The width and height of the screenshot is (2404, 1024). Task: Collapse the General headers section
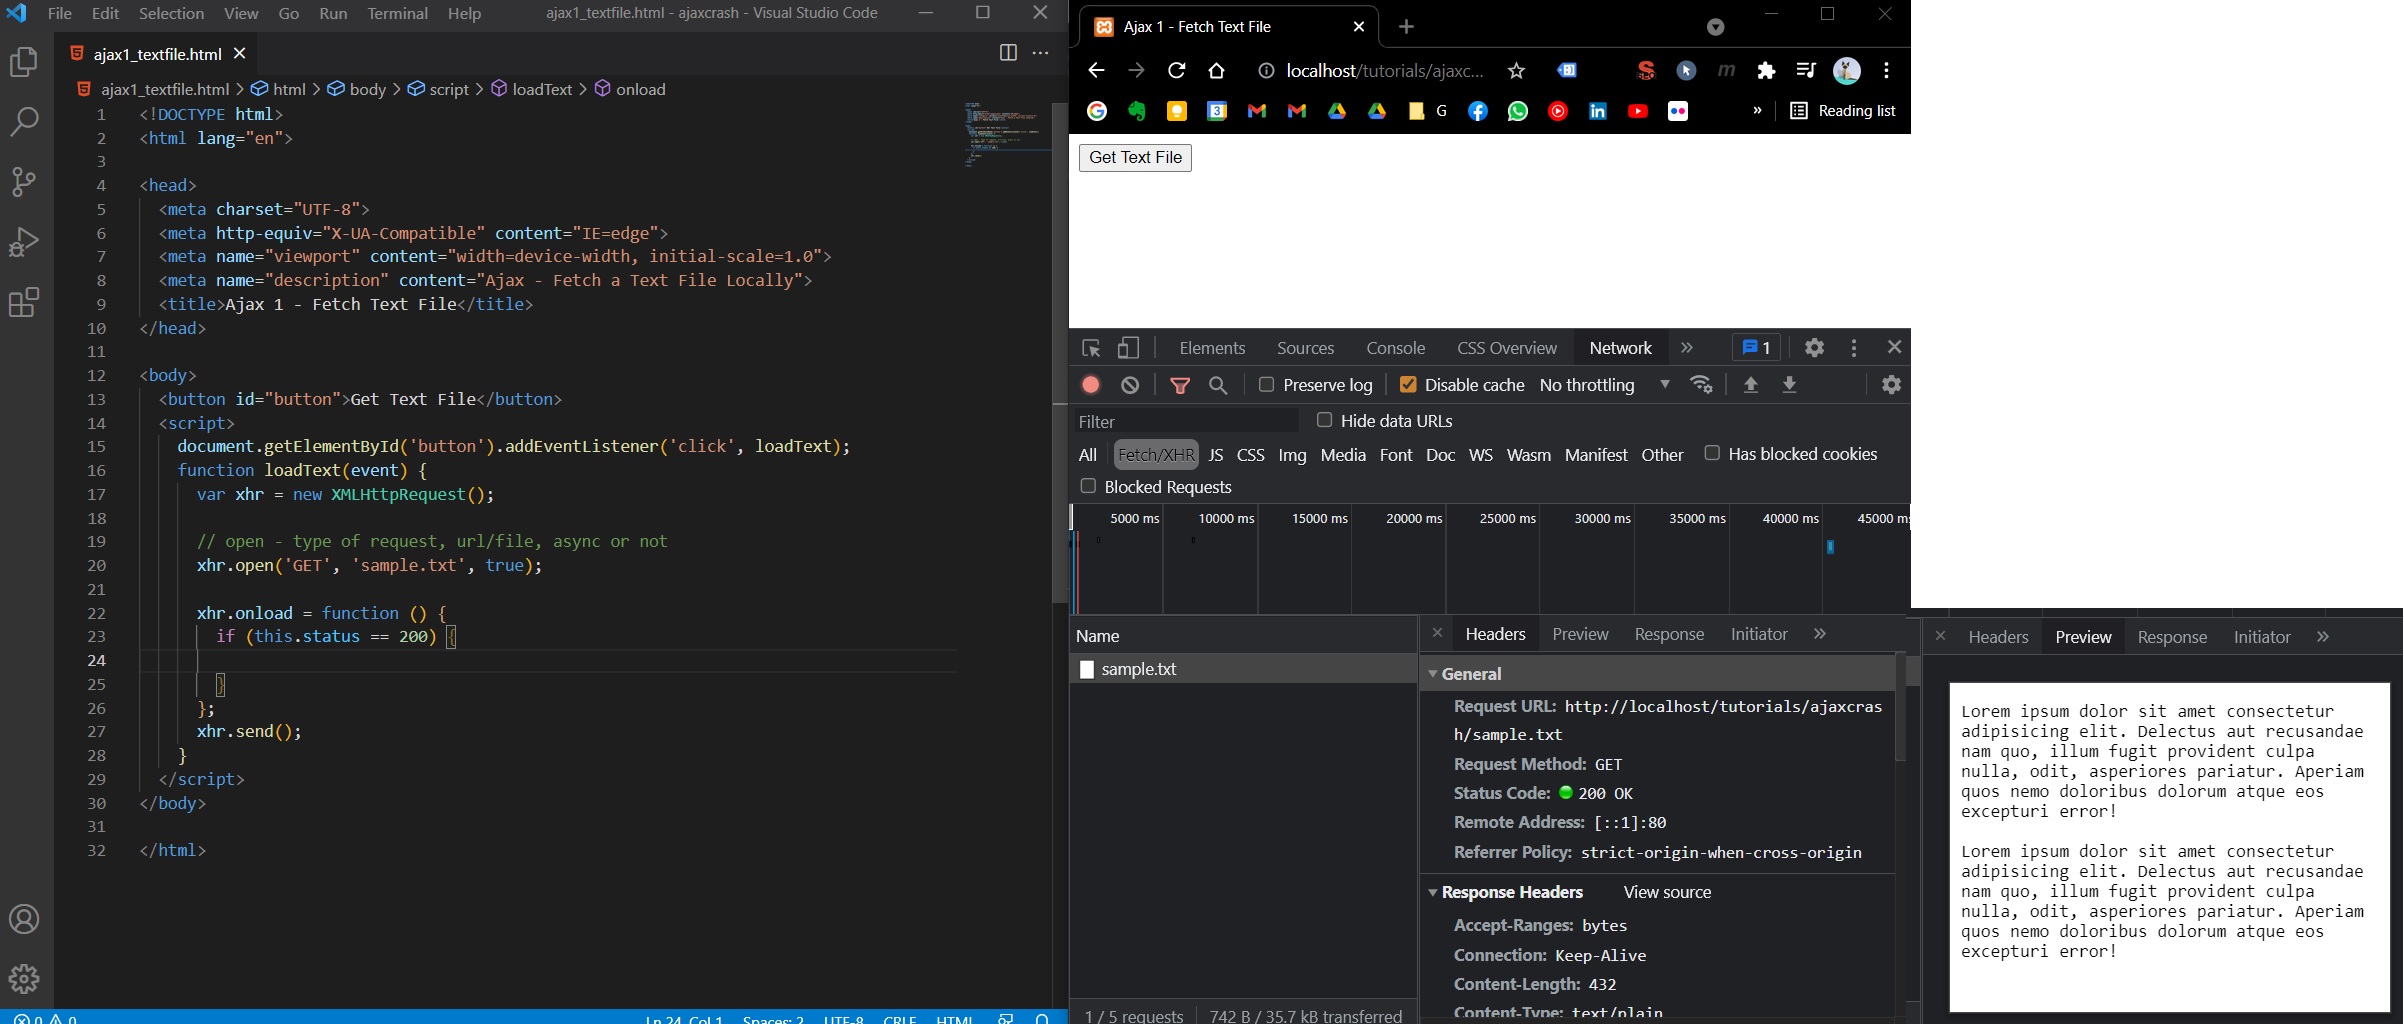coord(1432,674)
